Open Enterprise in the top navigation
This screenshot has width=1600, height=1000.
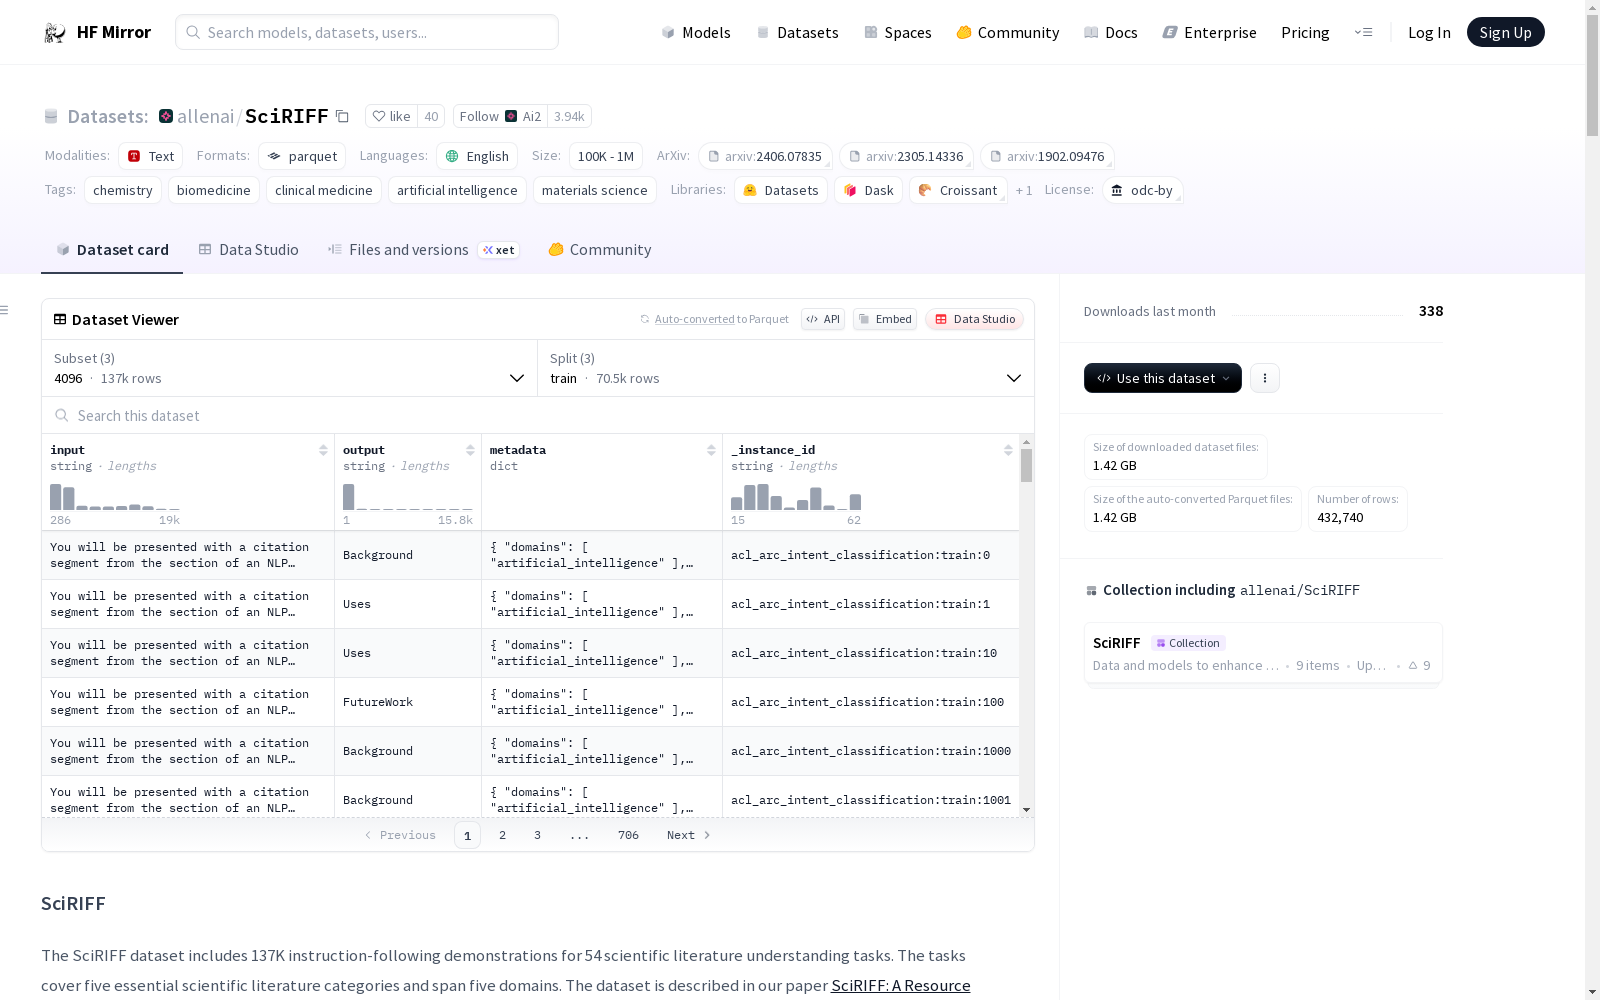pos(1210,32)
